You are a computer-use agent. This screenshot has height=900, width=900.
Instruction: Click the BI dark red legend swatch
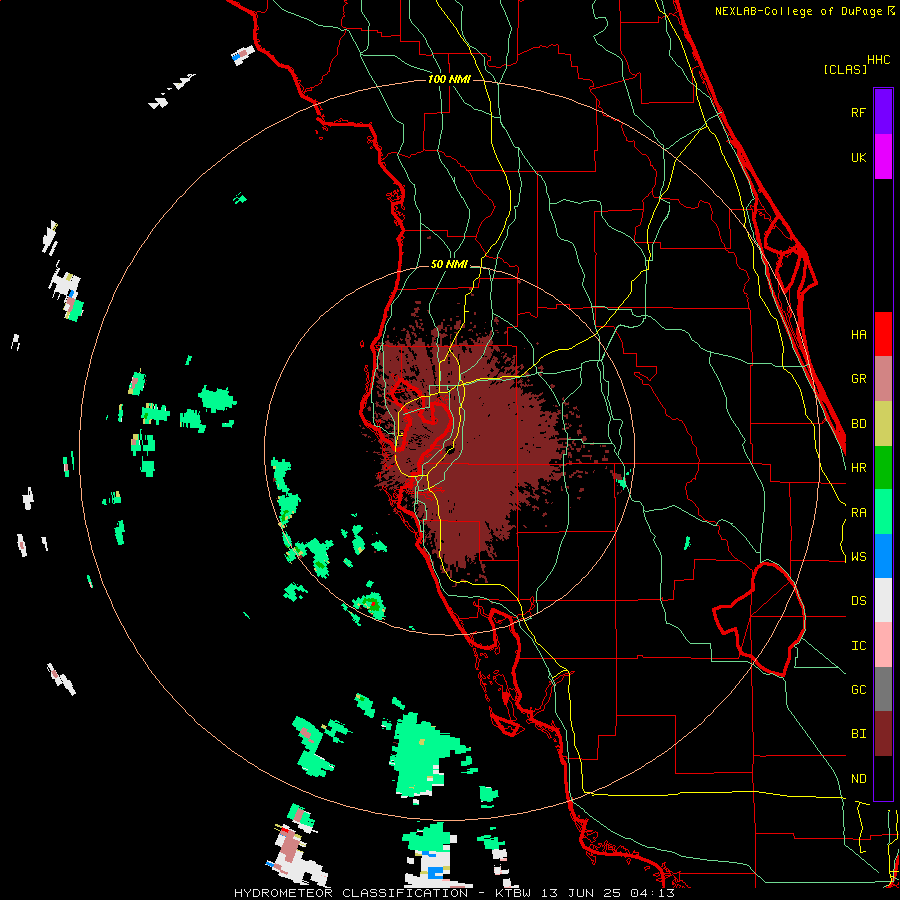tap(883, 734)
